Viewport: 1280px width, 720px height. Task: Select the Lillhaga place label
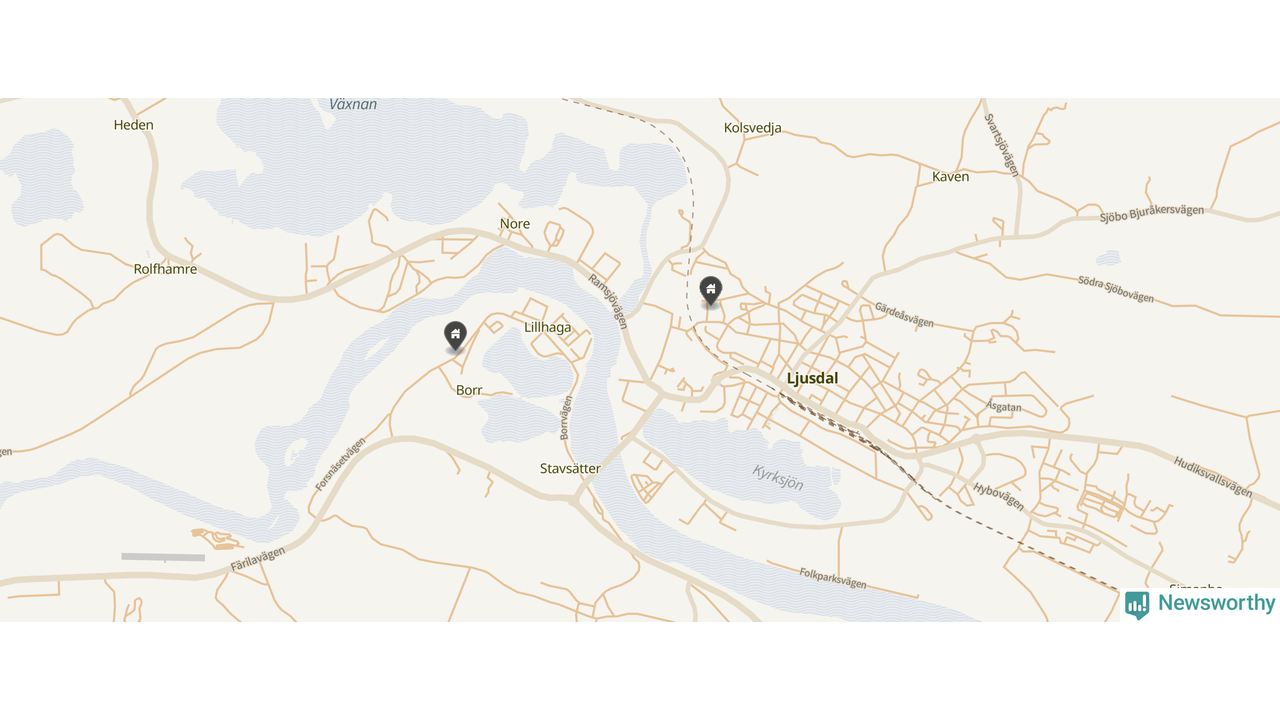tap(548, 327)
